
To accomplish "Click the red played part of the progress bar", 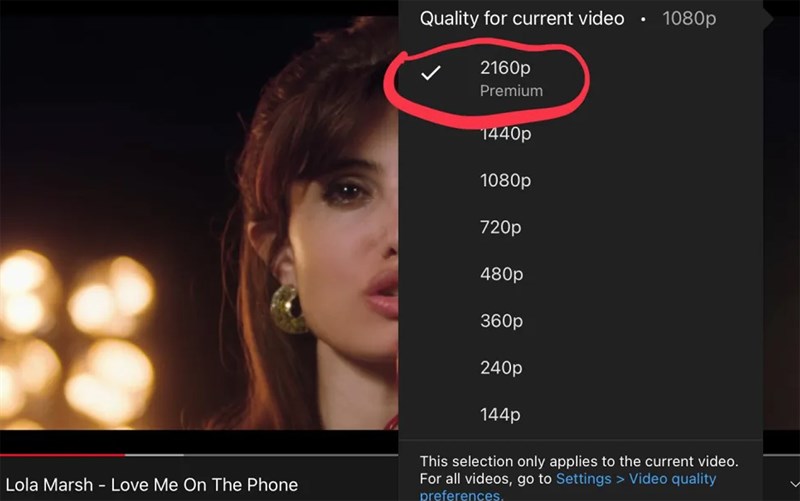I will pyautogui.click(x=60, y=454).
